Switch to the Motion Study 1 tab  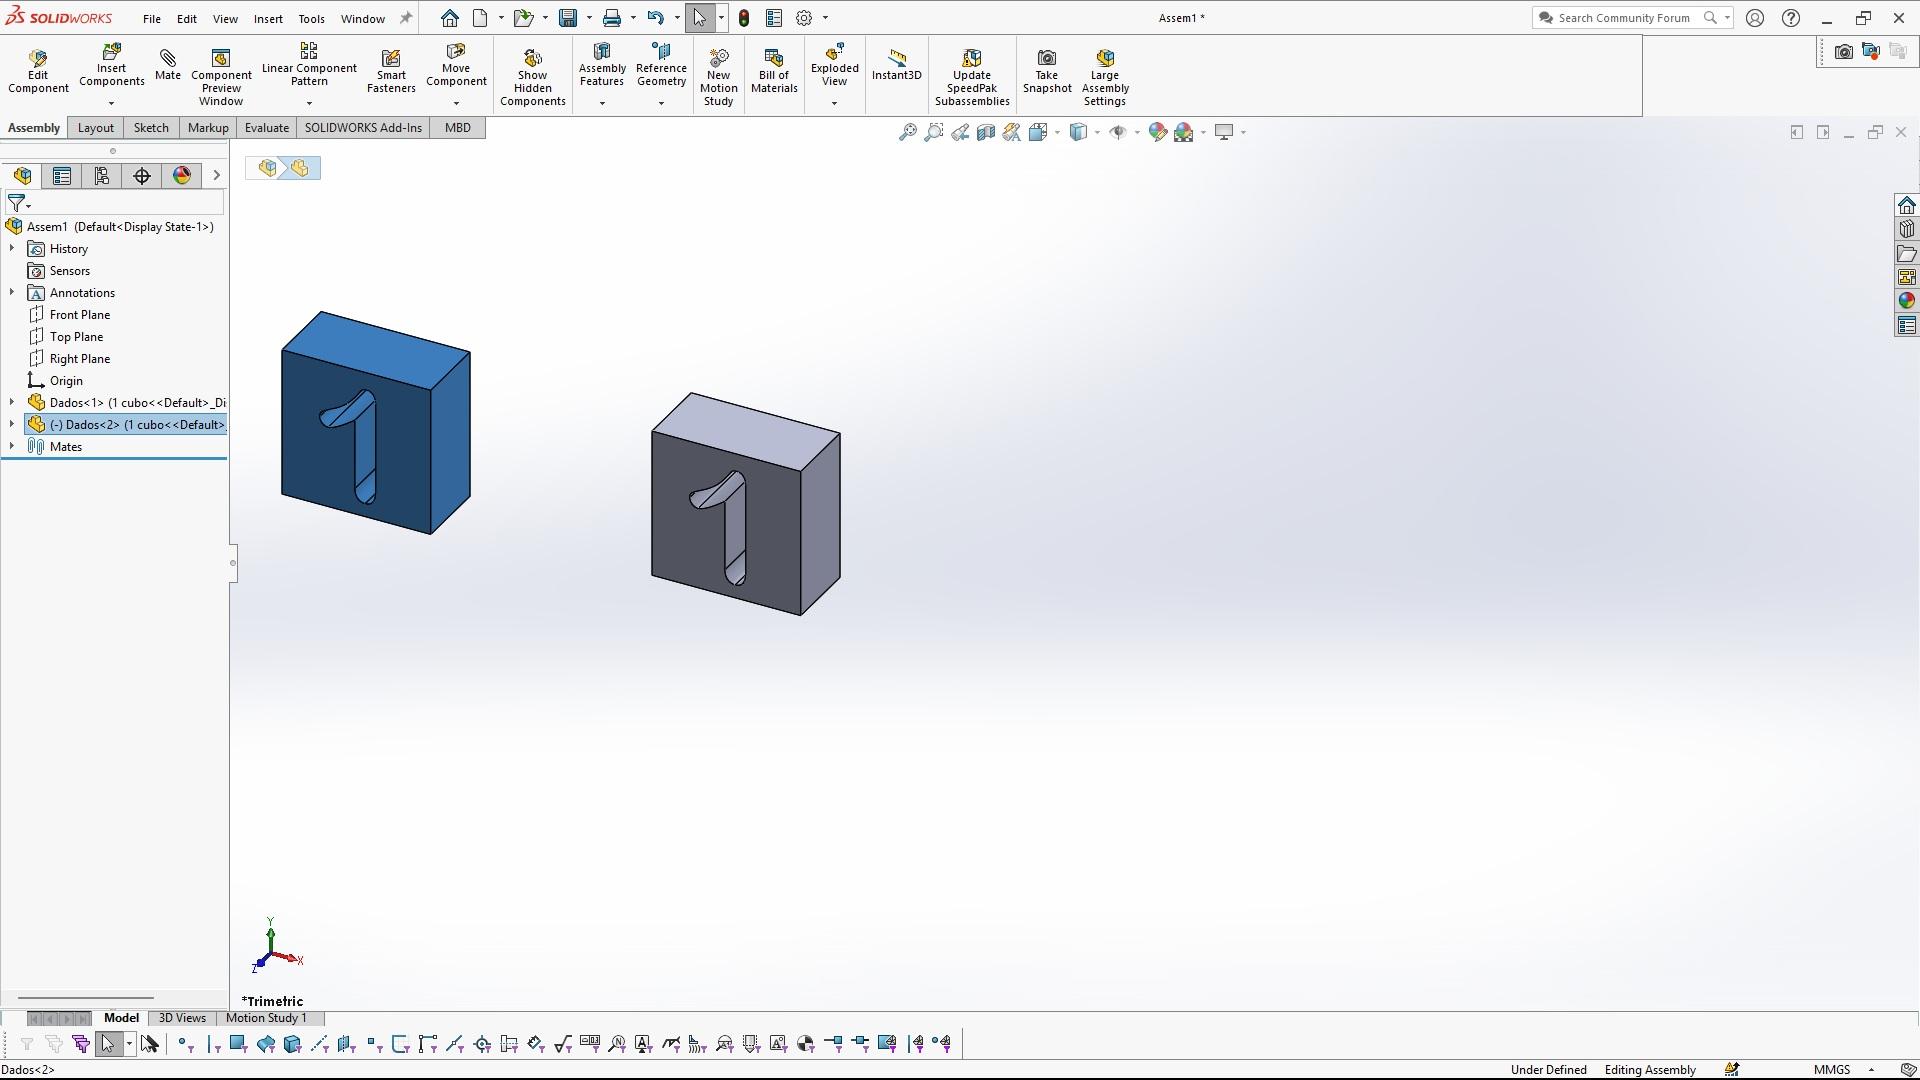point(266,1018)
